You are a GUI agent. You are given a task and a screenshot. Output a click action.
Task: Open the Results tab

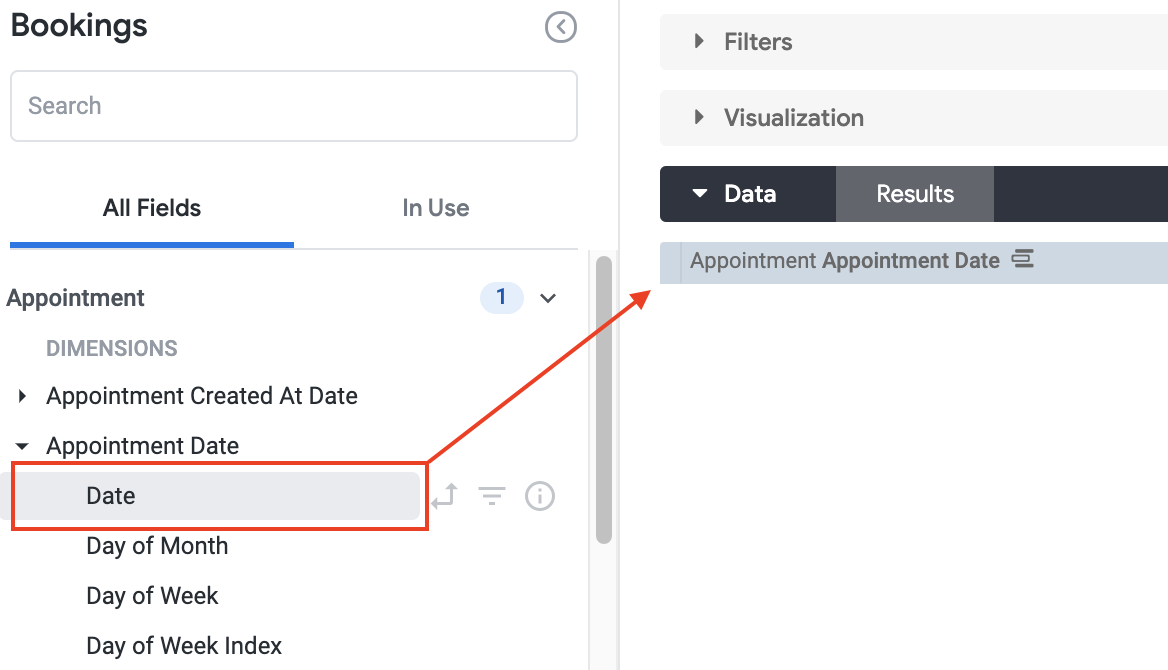click(x=915, y=194)
